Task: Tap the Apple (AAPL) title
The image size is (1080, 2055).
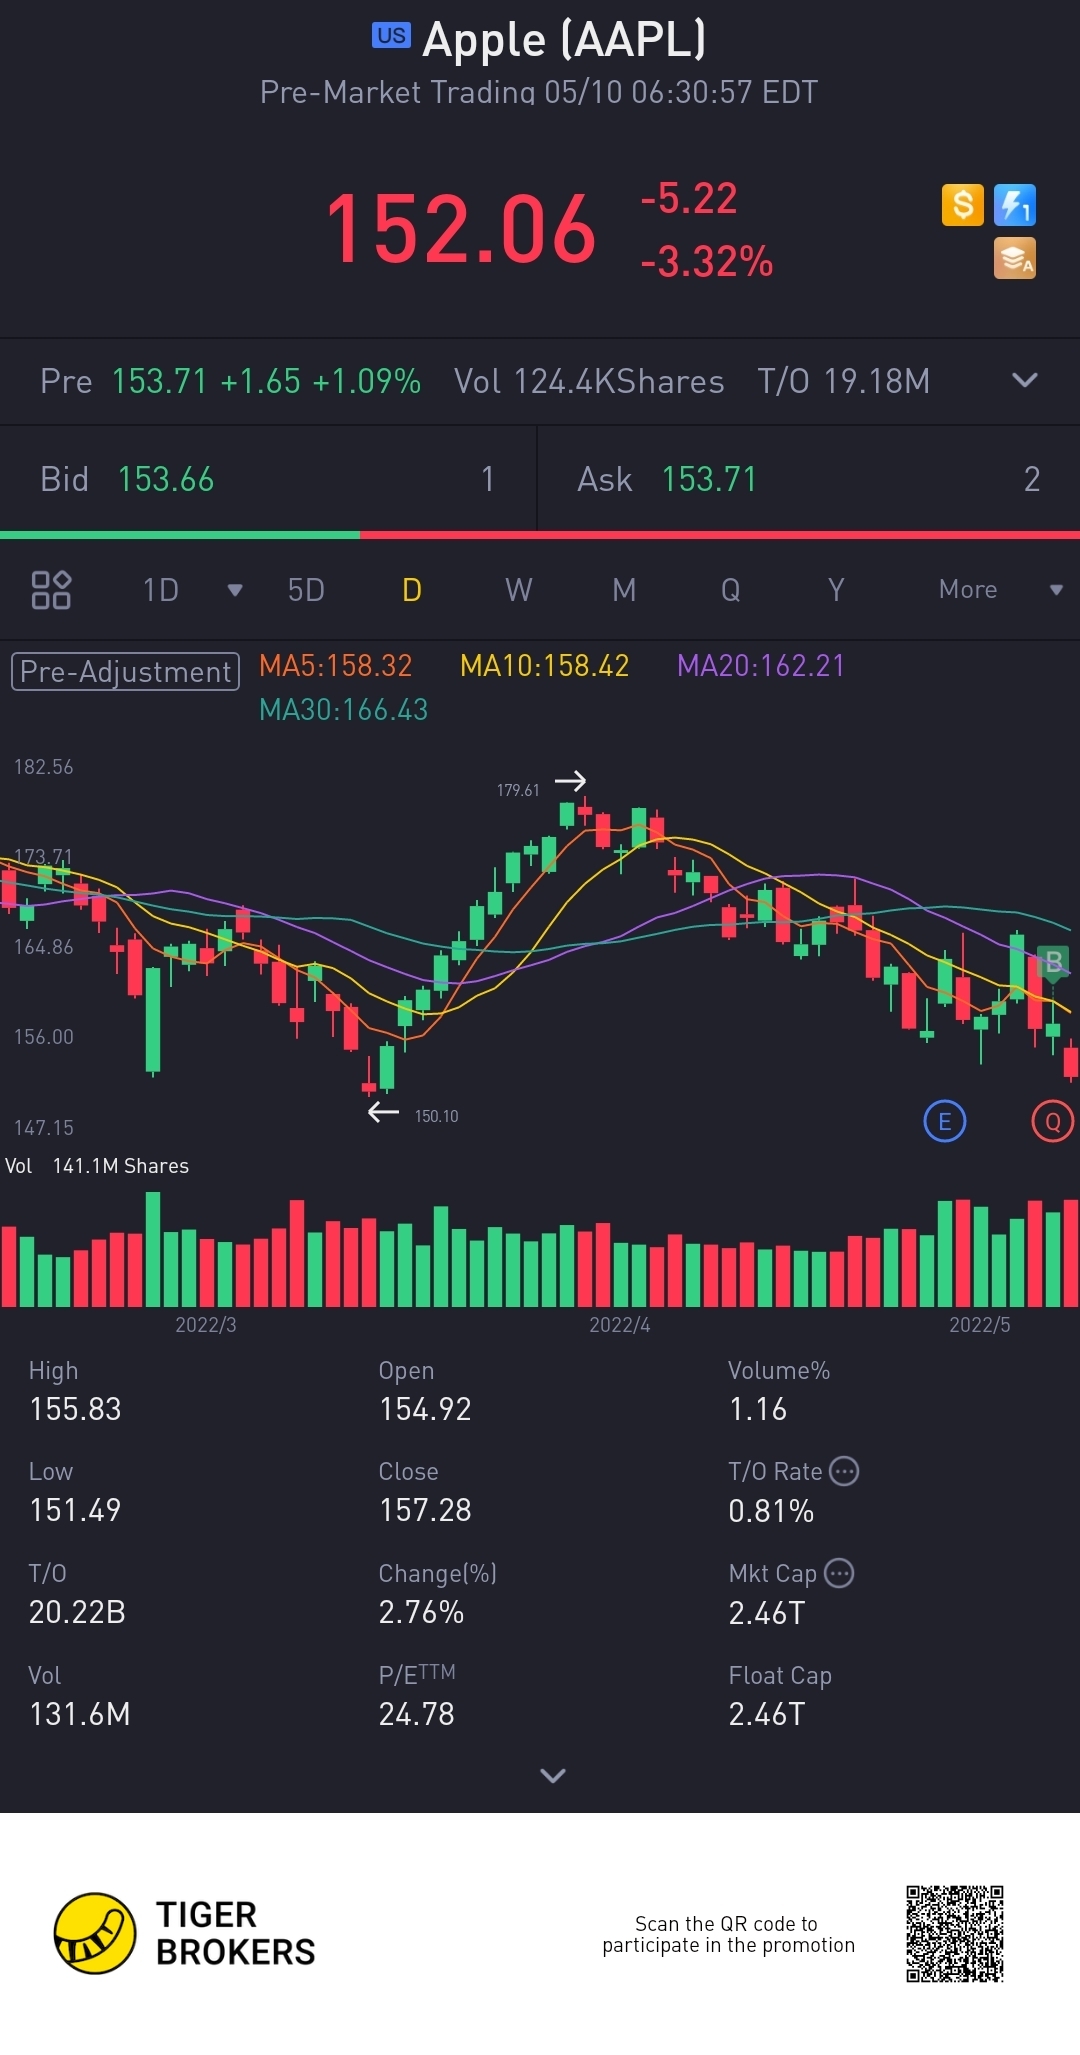Action: (x=564, y=40)
